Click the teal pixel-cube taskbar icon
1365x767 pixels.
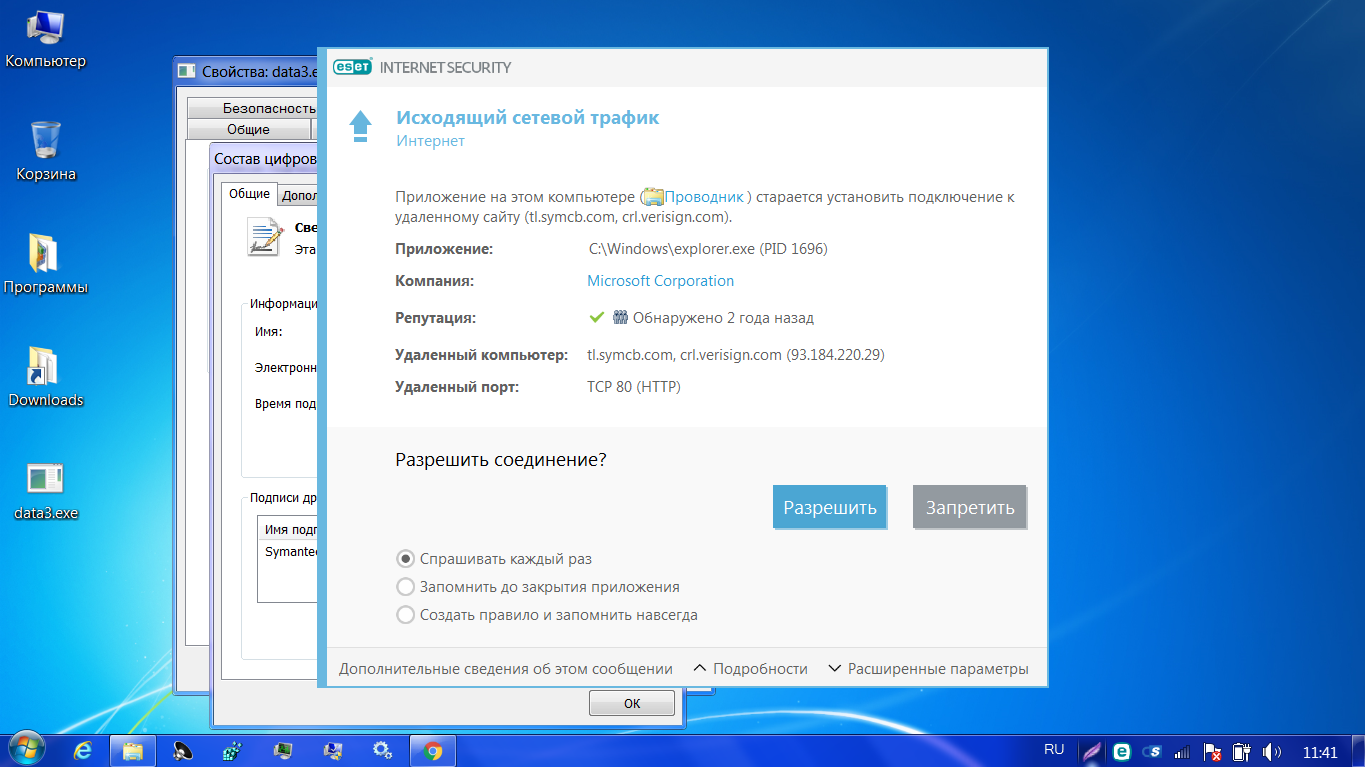click(233, 750)
